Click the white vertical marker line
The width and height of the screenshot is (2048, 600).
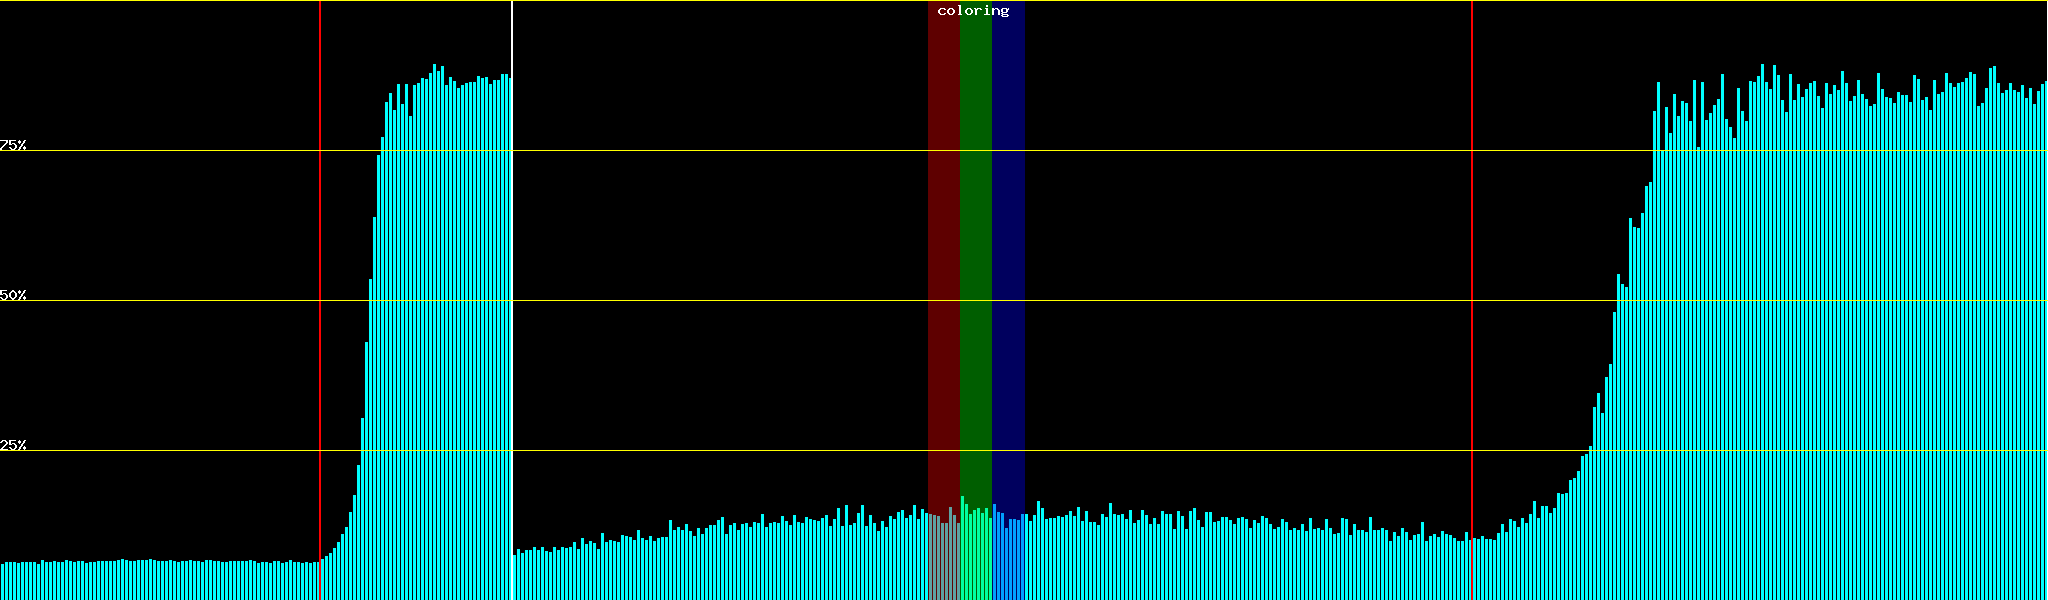tap(512, 300)
